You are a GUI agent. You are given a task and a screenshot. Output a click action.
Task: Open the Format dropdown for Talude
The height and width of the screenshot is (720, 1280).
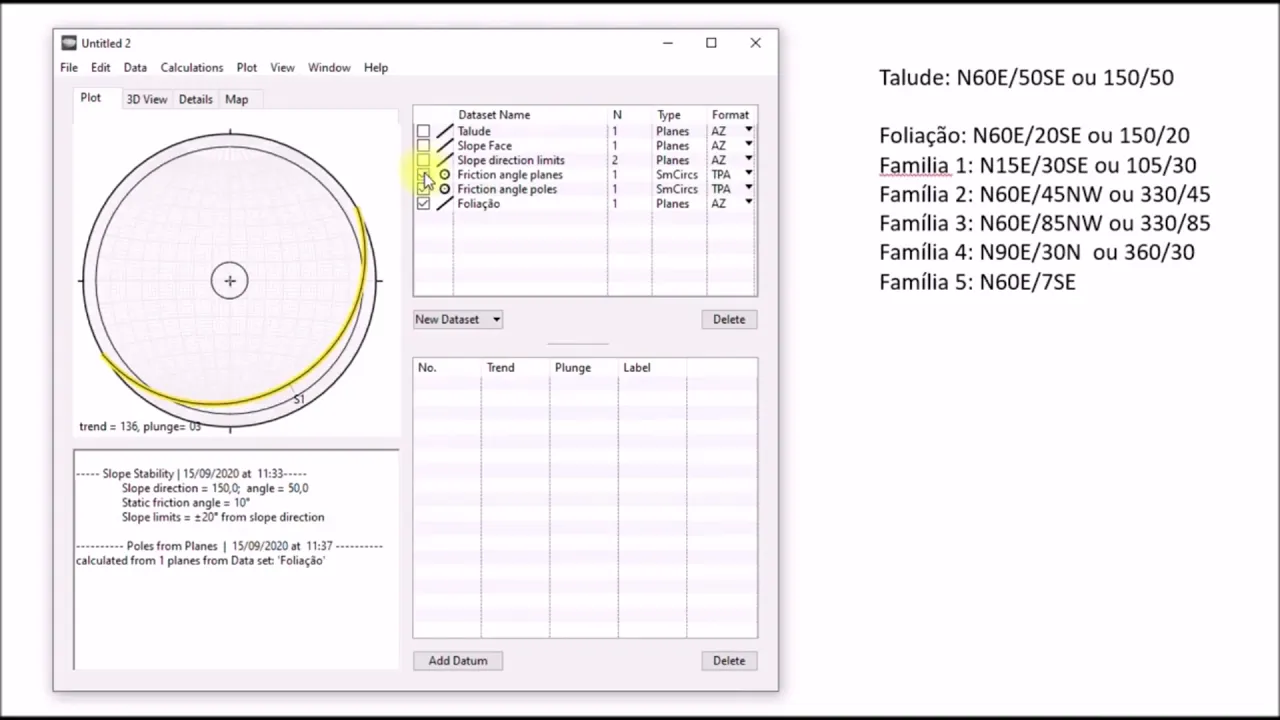[749, 131]
